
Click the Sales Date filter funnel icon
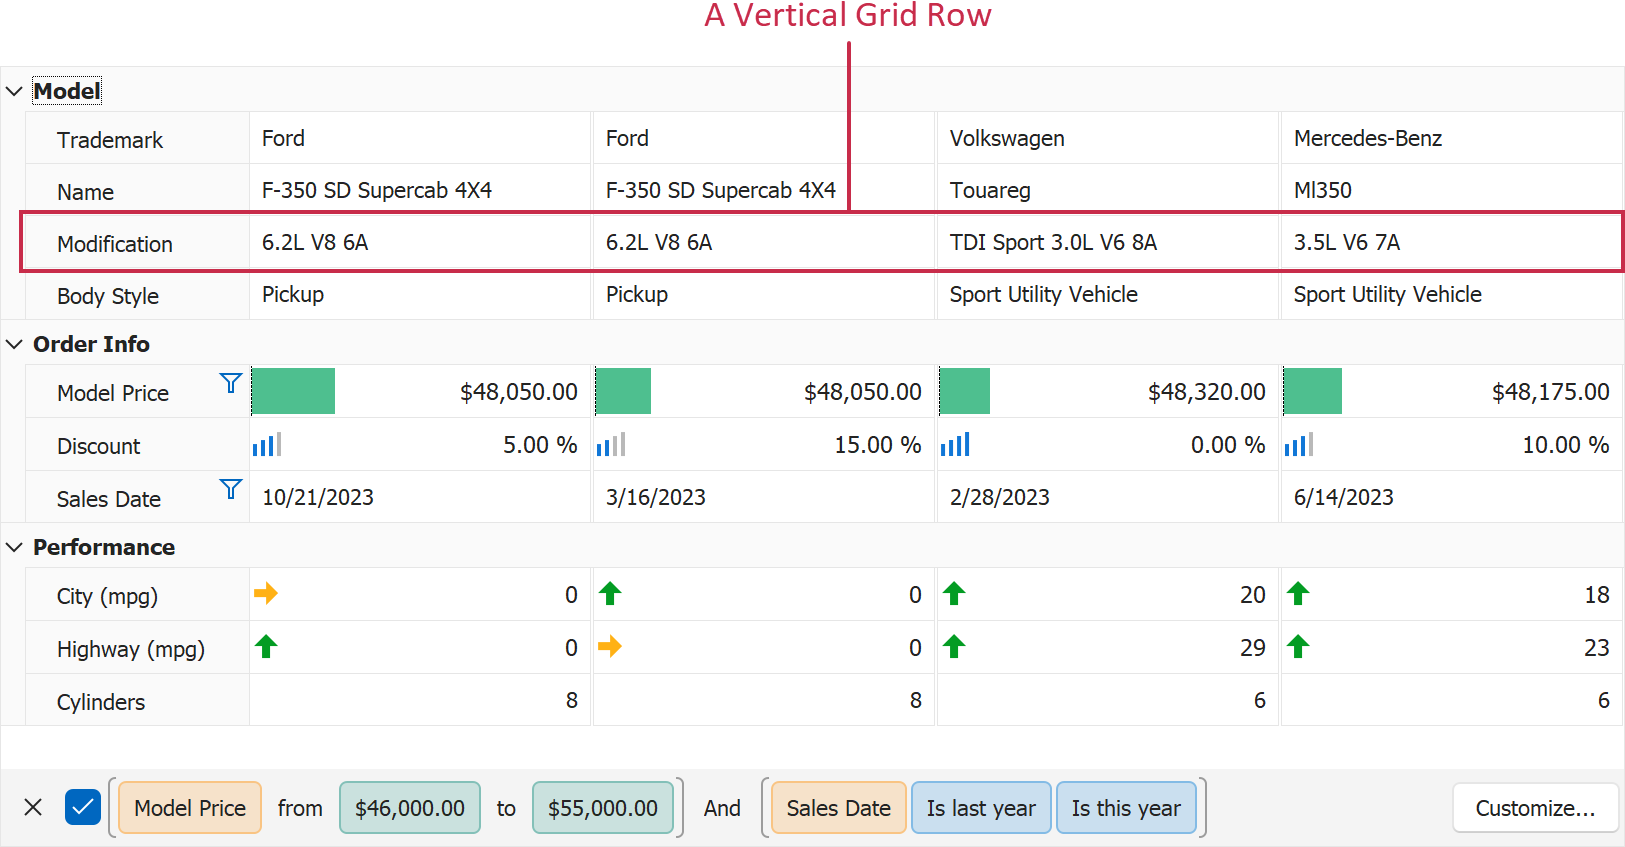pyautogui.click(x=230, y=489)
